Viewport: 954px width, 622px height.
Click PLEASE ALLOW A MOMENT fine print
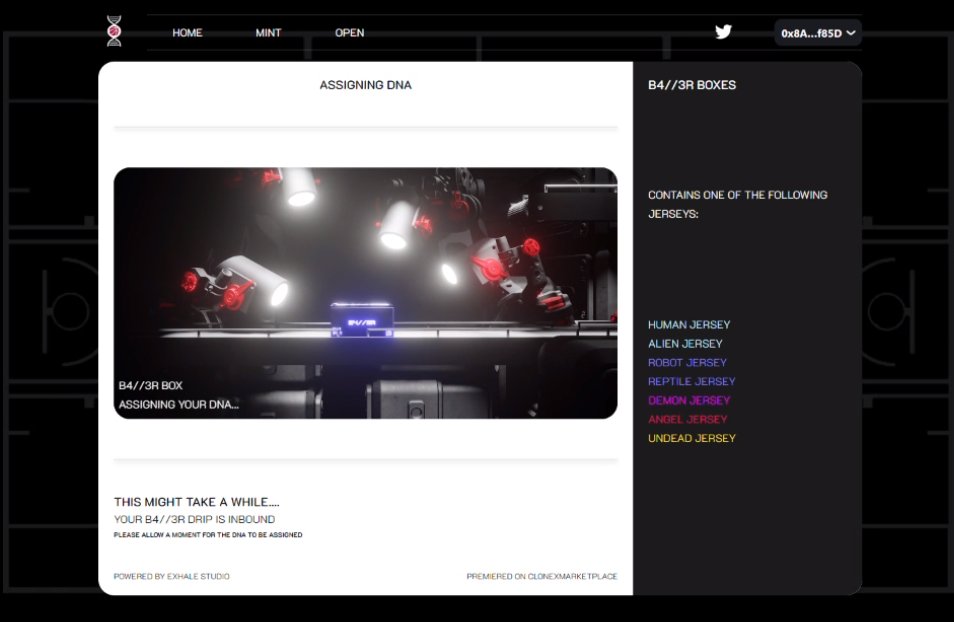208,535
